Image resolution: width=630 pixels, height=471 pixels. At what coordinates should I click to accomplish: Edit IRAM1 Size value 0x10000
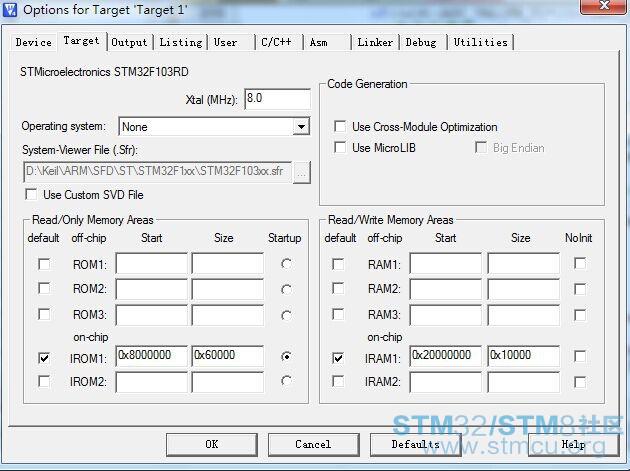pos(524,356)
